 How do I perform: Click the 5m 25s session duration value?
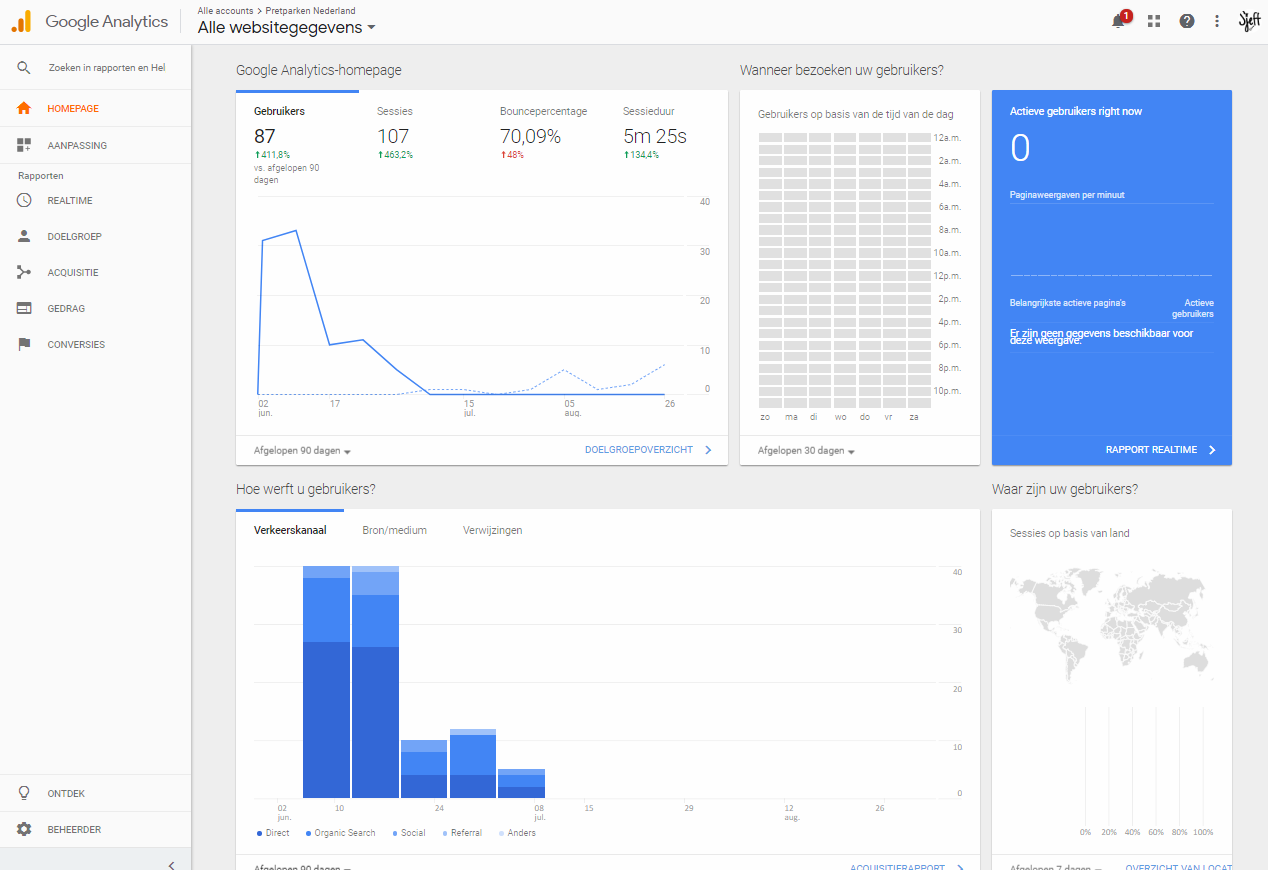pos(655,137)
